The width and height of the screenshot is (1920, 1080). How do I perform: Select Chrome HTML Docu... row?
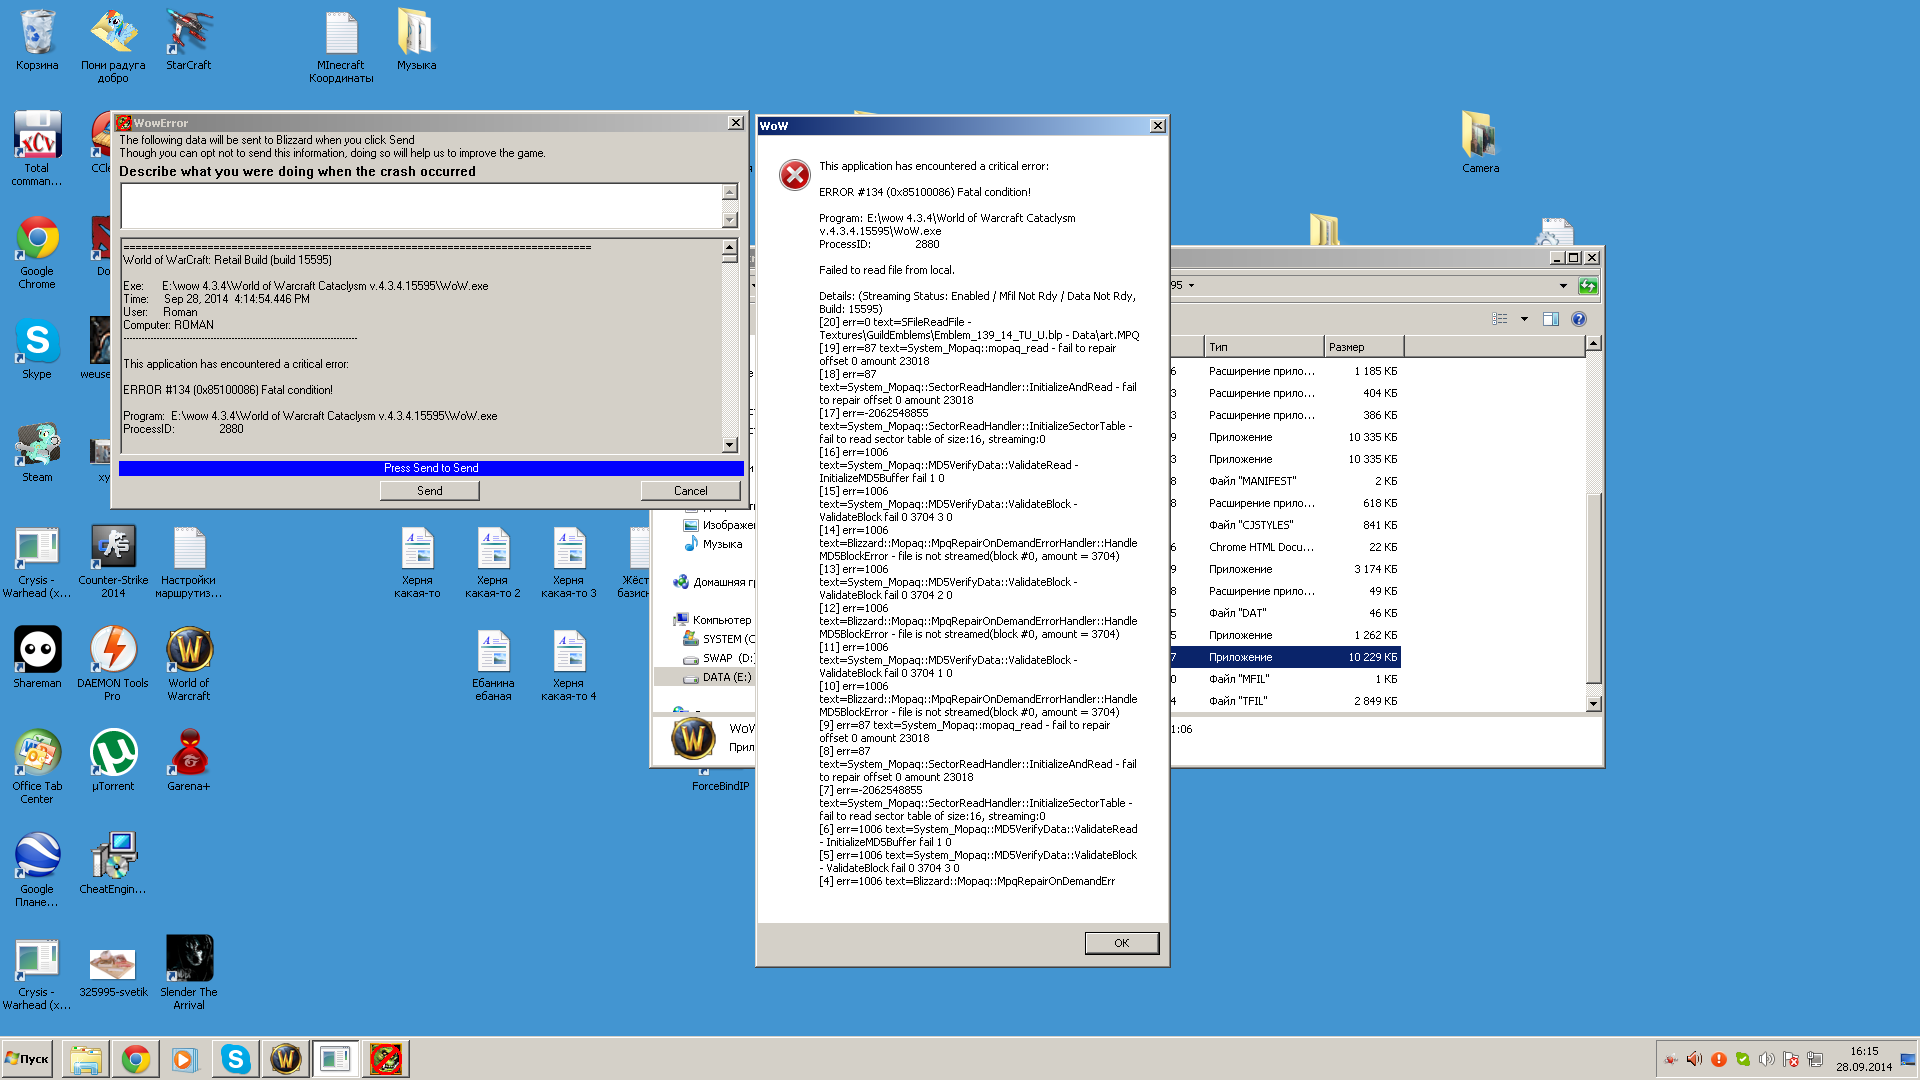pyautogui.click(x=1286, y=547)
